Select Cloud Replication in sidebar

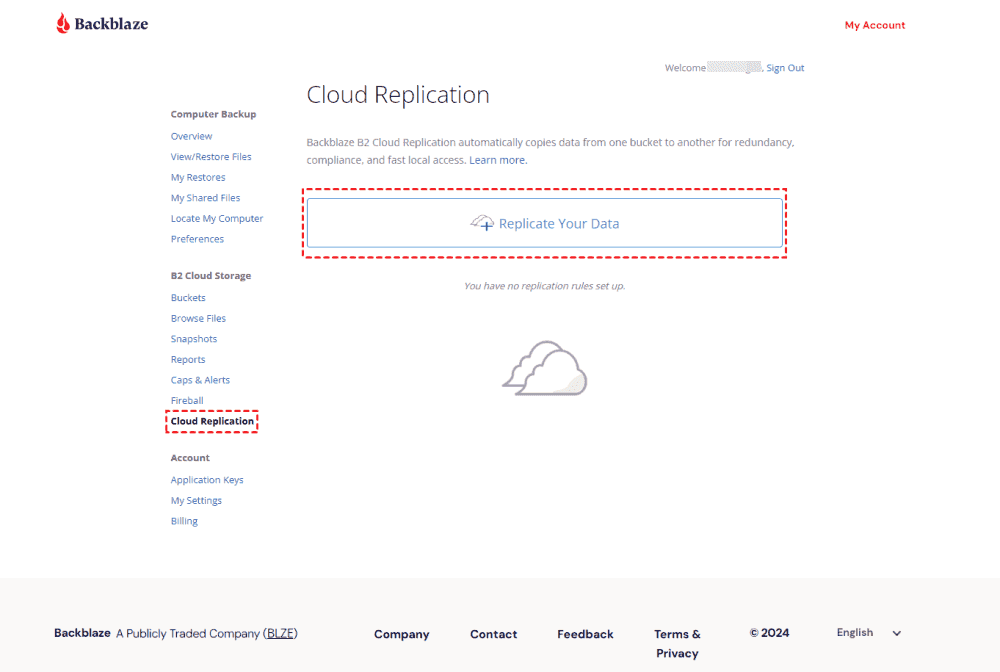tap(212, 421)
